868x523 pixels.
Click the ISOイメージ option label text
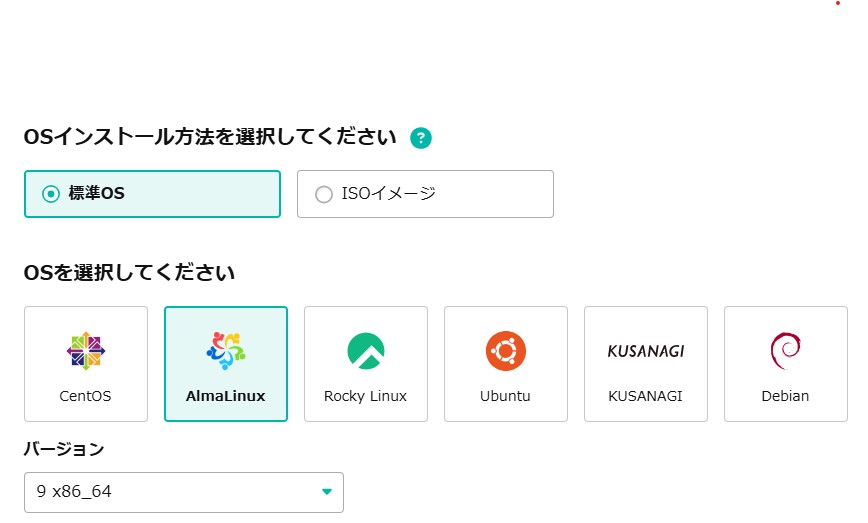pos(388,194)
